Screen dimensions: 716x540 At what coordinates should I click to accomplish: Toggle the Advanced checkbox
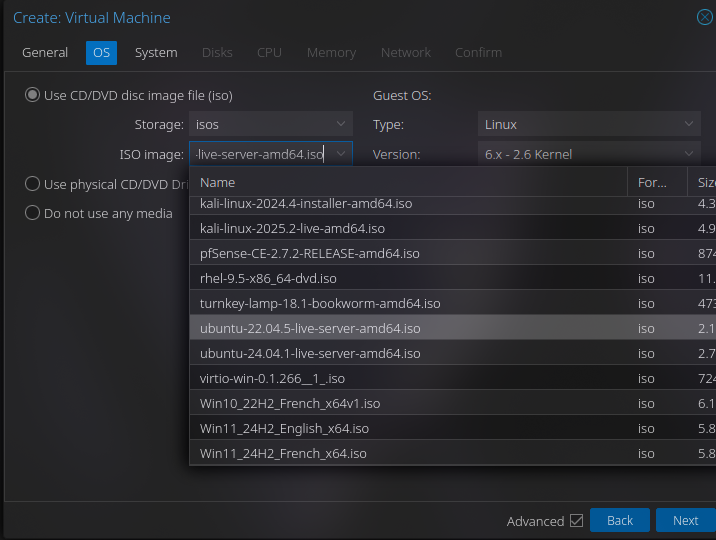coord(576,520)
